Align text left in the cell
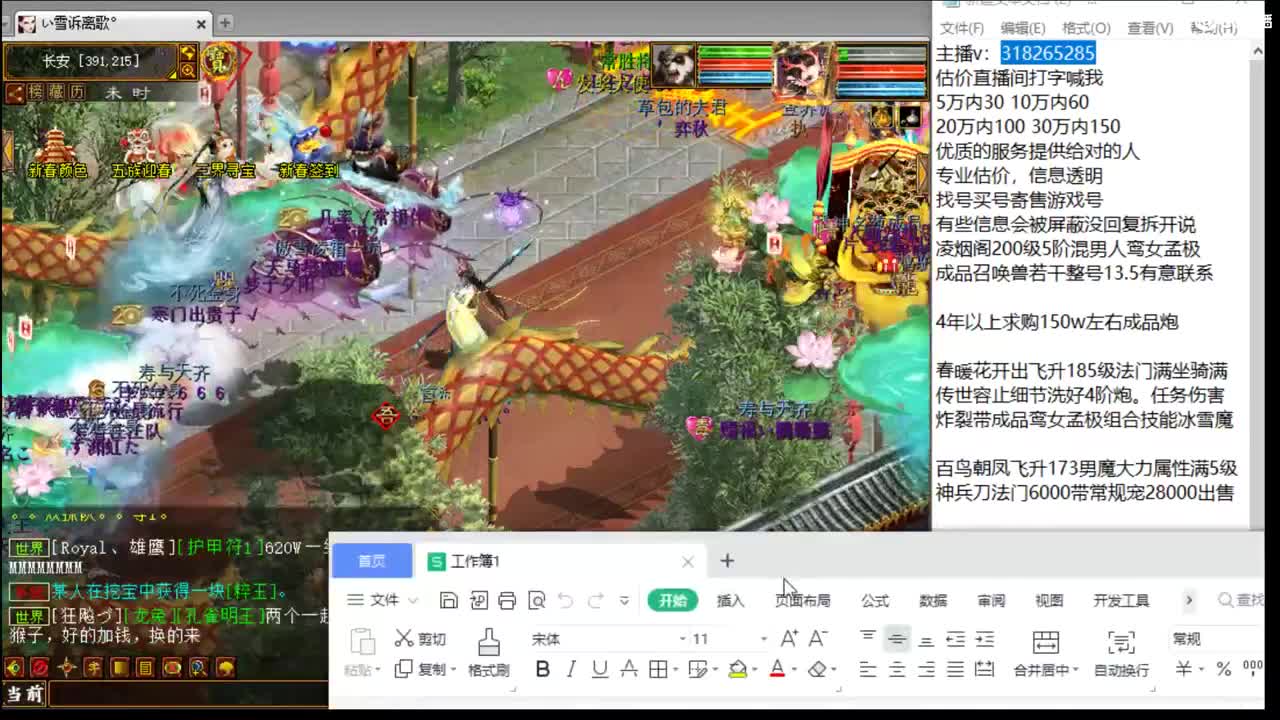Viewport: 1280px width, 720px height. click(868, 669)
